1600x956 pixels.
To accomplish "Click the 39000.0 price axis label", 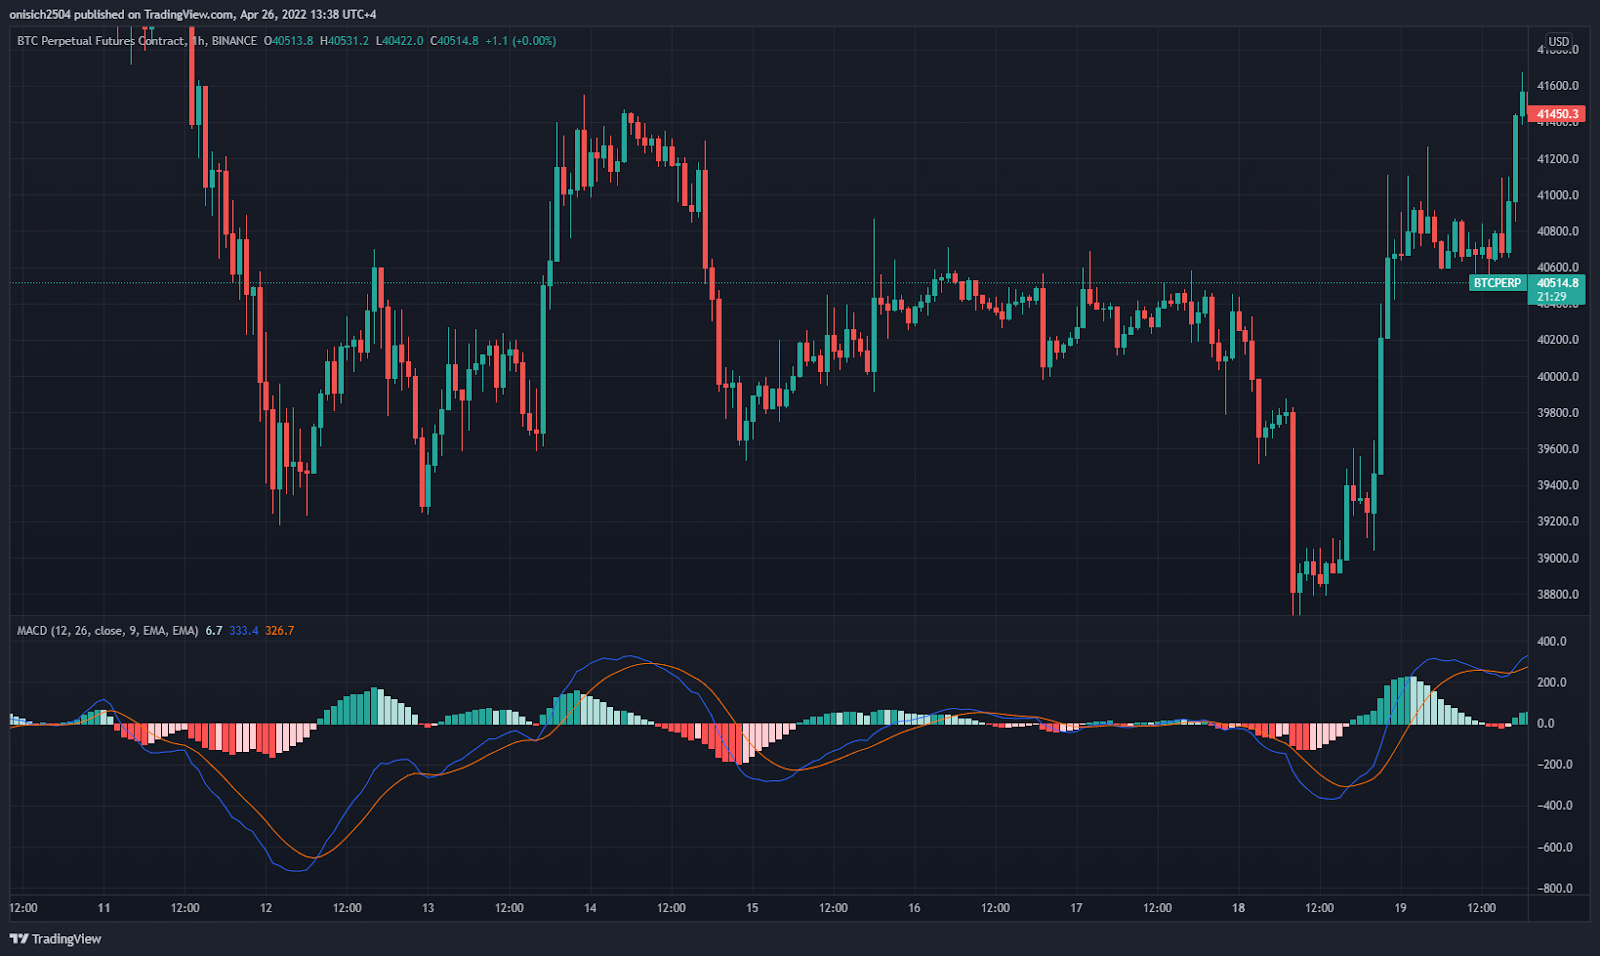I will [1558, 558].
